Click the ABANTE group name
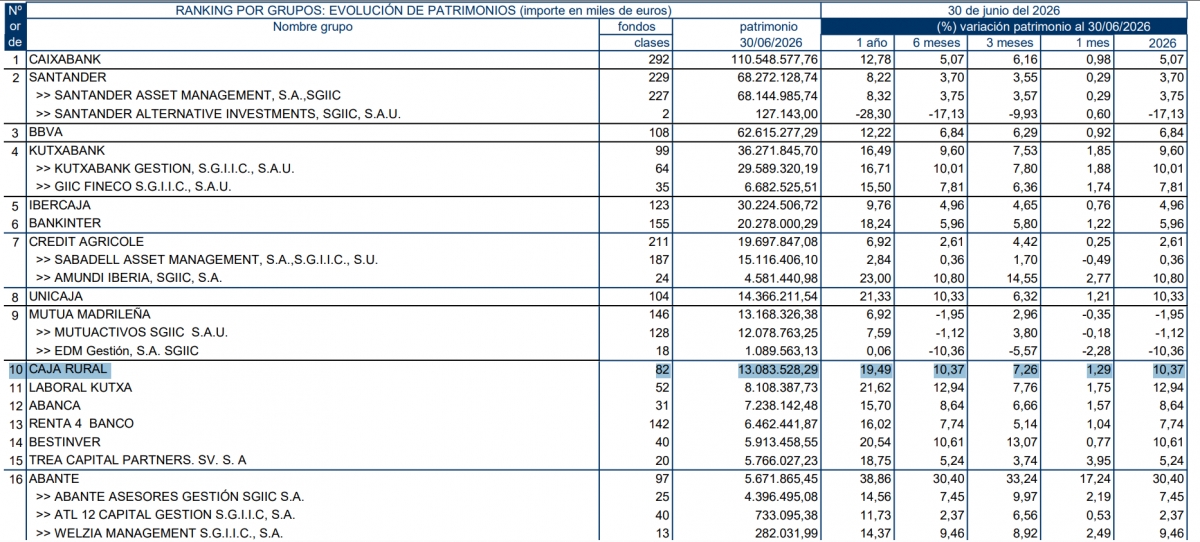Image resolution: width=1200 pixels, height=542 pixels. click(54, 479)
